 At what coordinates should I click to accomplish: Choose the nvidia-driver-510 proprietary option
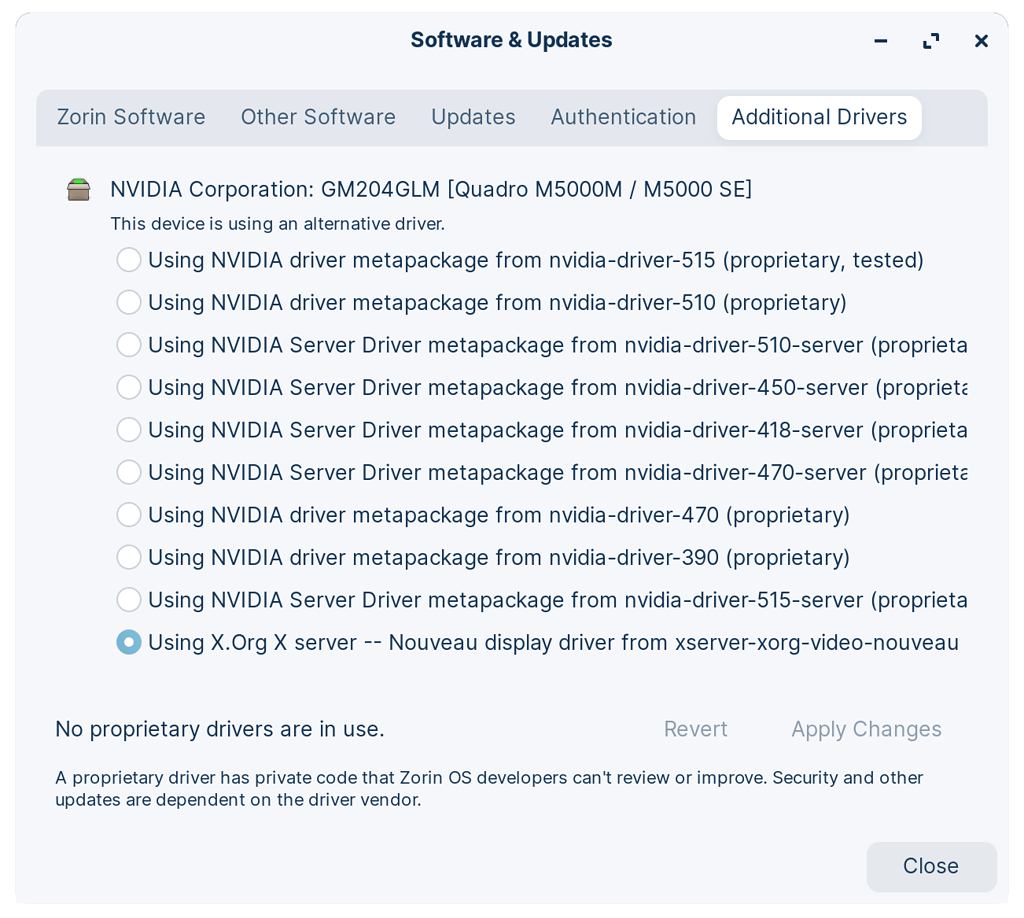click(x=129, y=302)
